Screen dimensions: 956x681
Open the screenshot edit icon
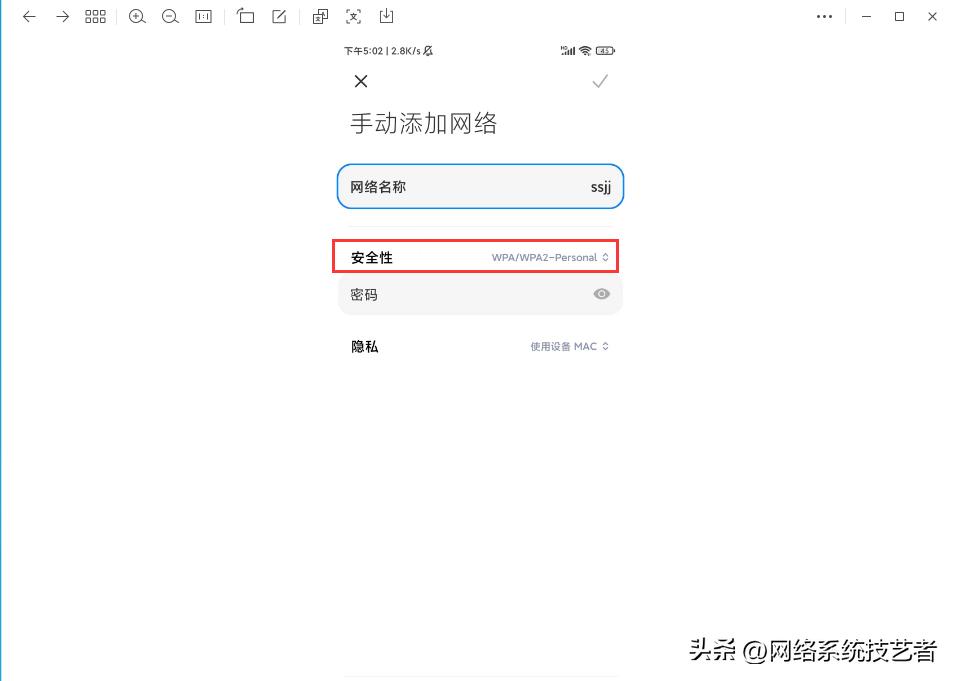pyautogui.click(x=278, y=16)
